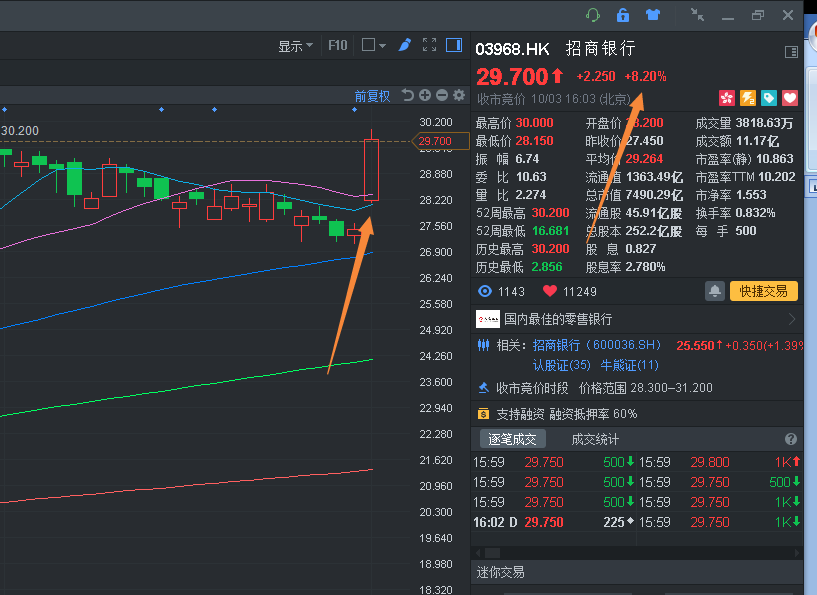Click the 支持融资 融资抵押率 60% row
817x595 pixels.
[637, 414]
